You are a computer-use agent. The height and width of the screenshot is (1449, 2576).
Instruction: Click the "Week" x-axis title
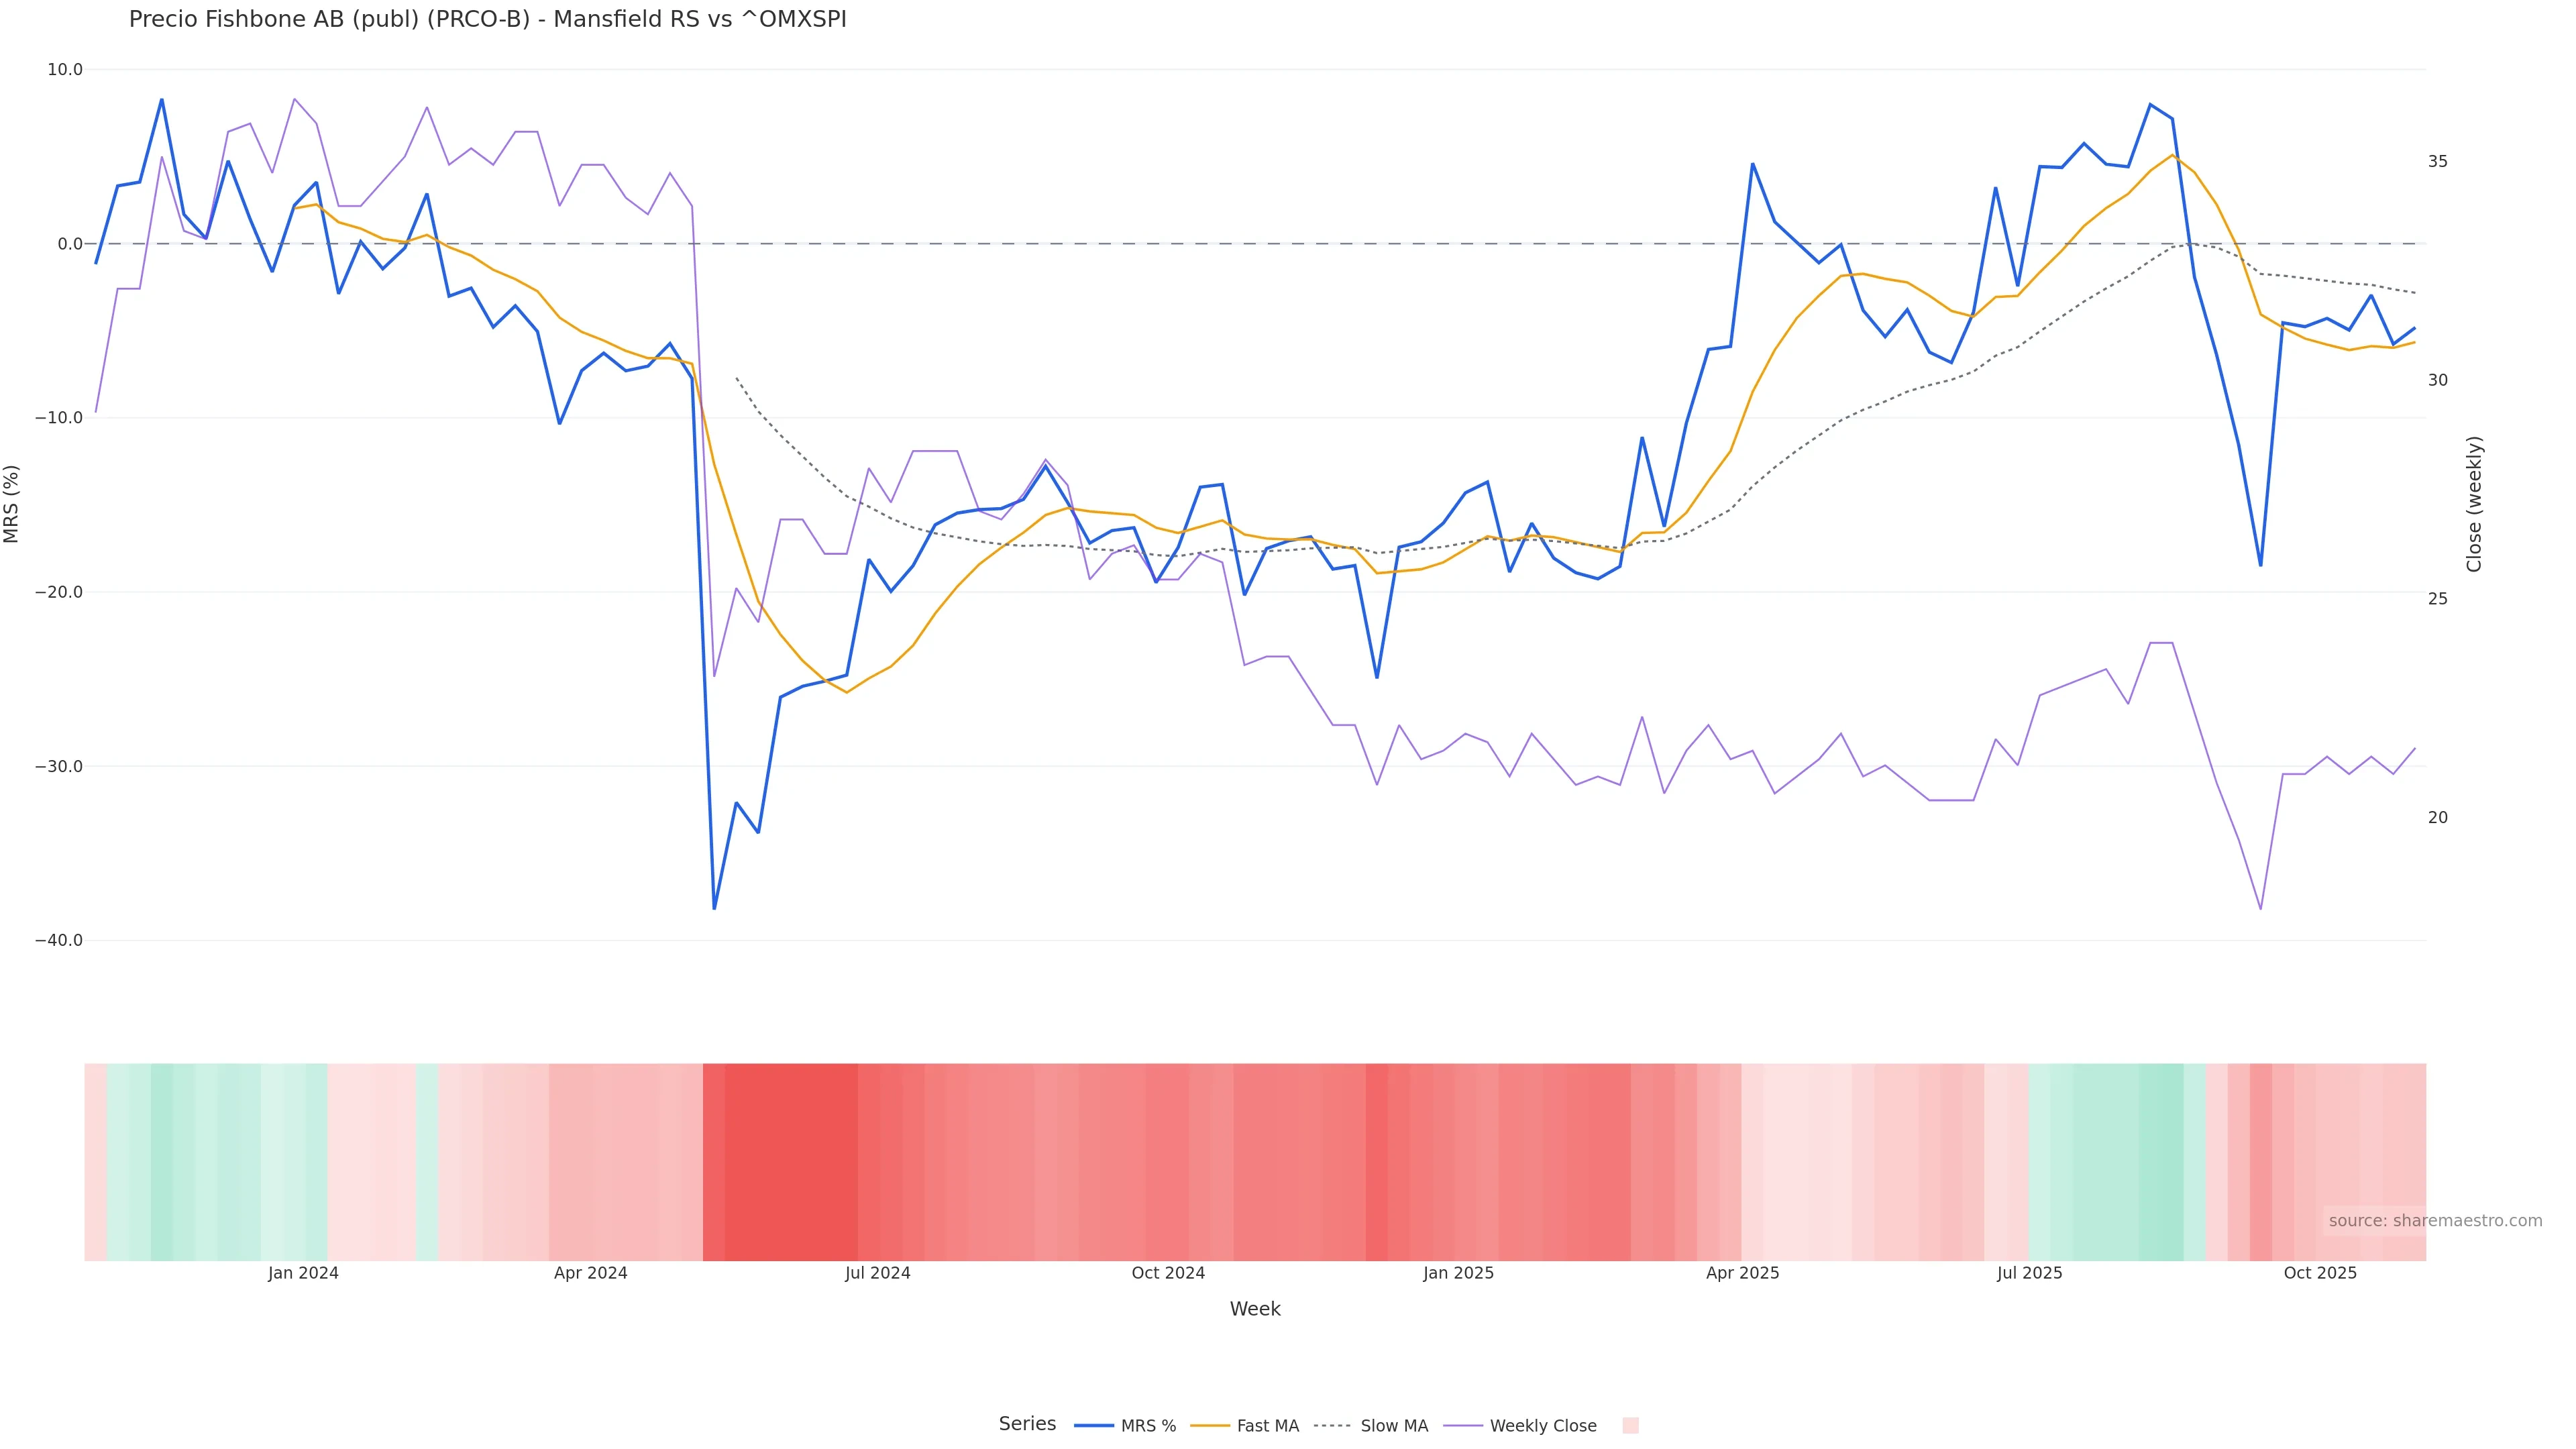tap(1254, 1310)
